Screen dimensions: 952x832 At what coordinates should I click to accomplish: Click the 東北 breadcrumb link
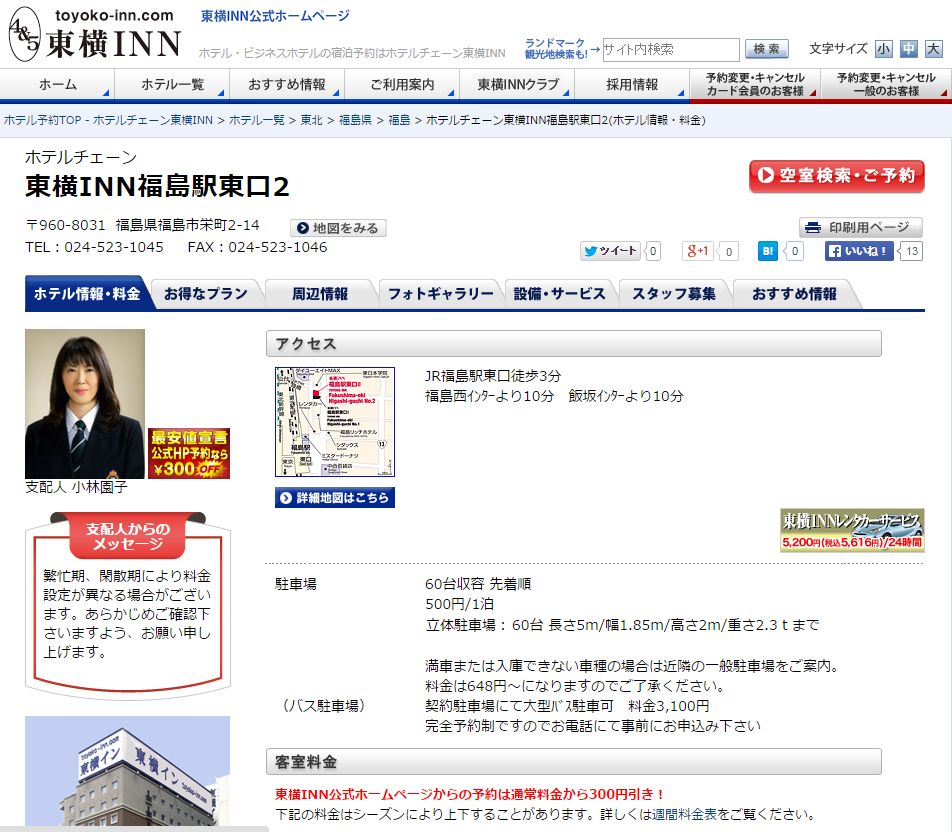311,120
